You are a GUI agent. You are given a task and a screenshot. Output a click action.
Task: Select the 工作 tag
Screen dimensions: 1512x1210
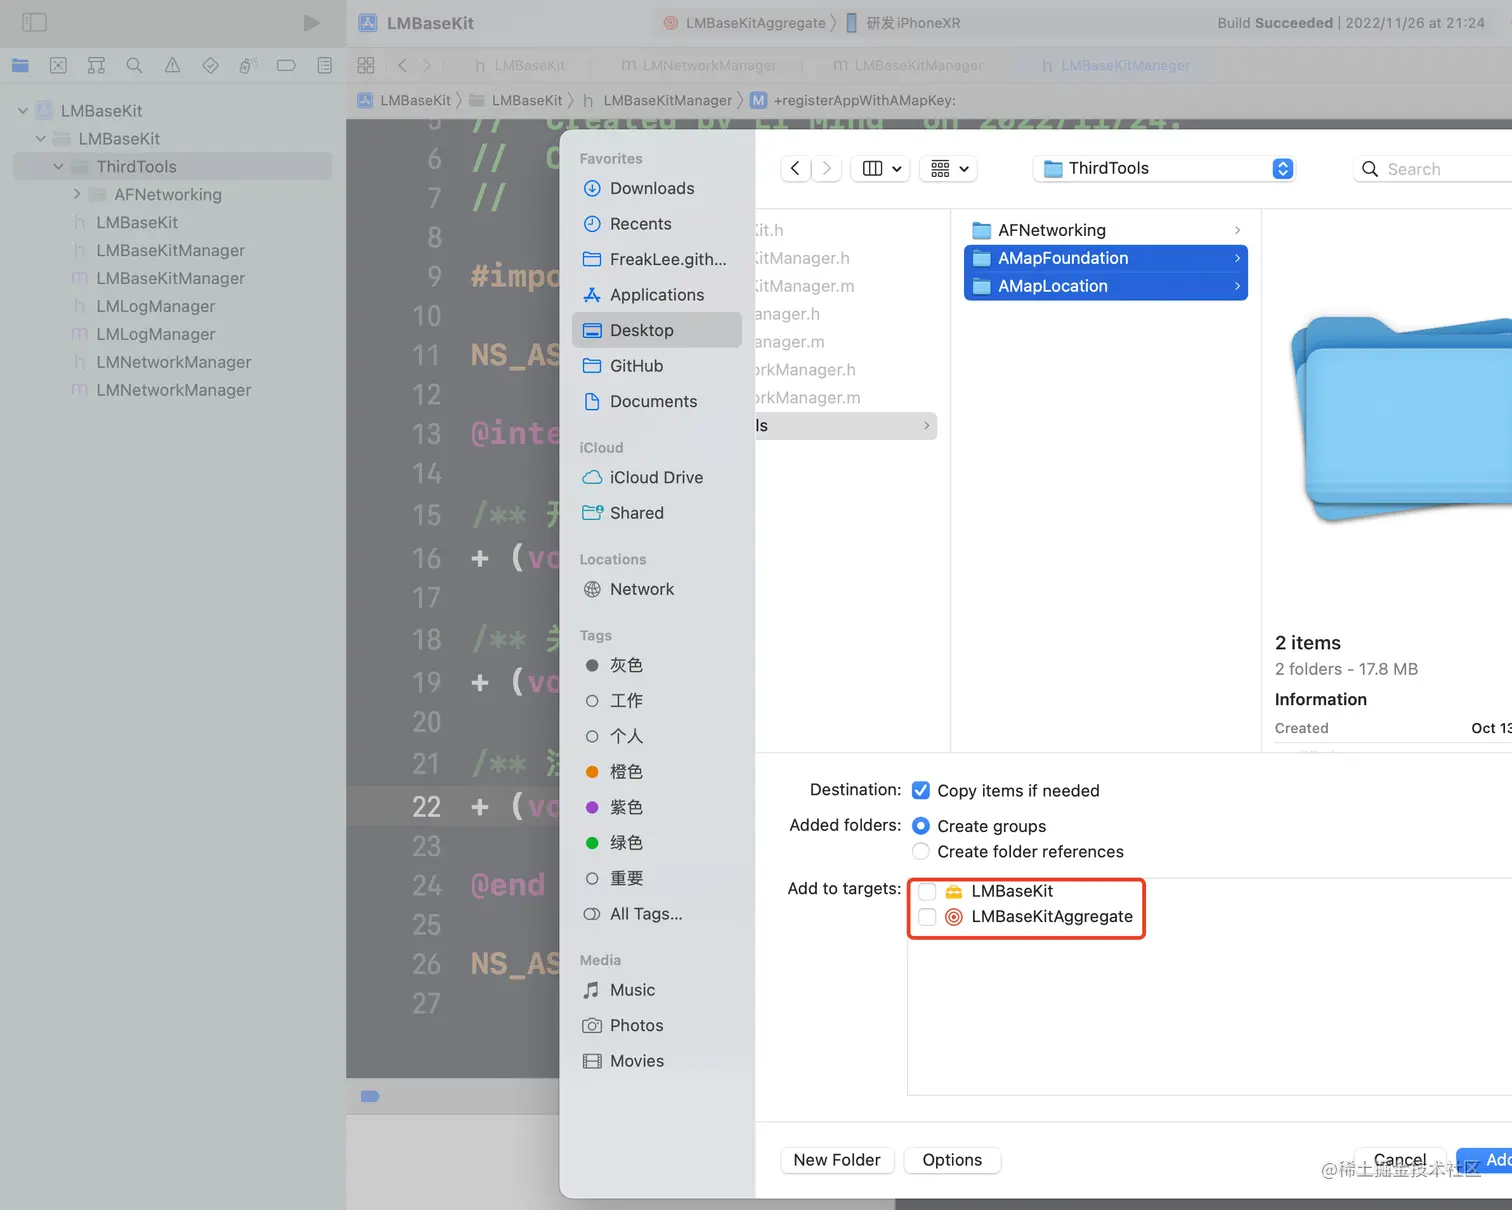(655, 701)
